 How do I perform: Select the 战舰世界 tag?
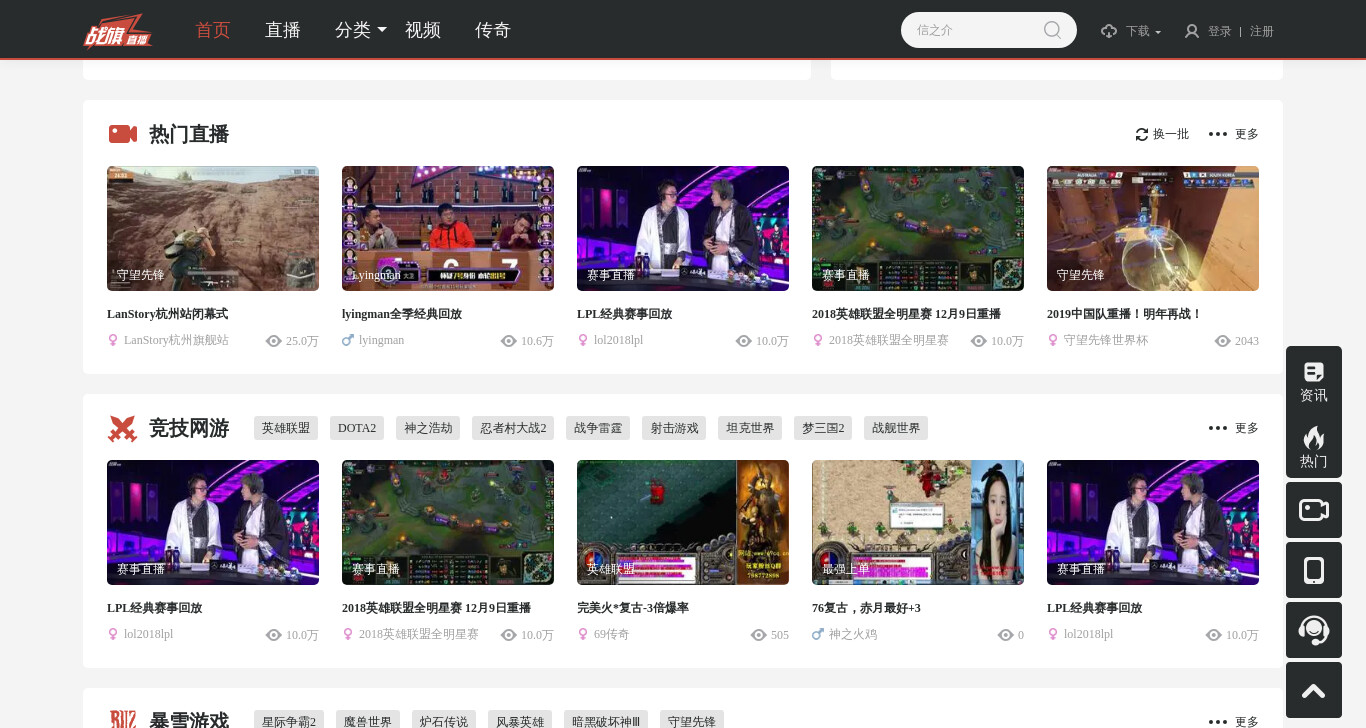896,428
